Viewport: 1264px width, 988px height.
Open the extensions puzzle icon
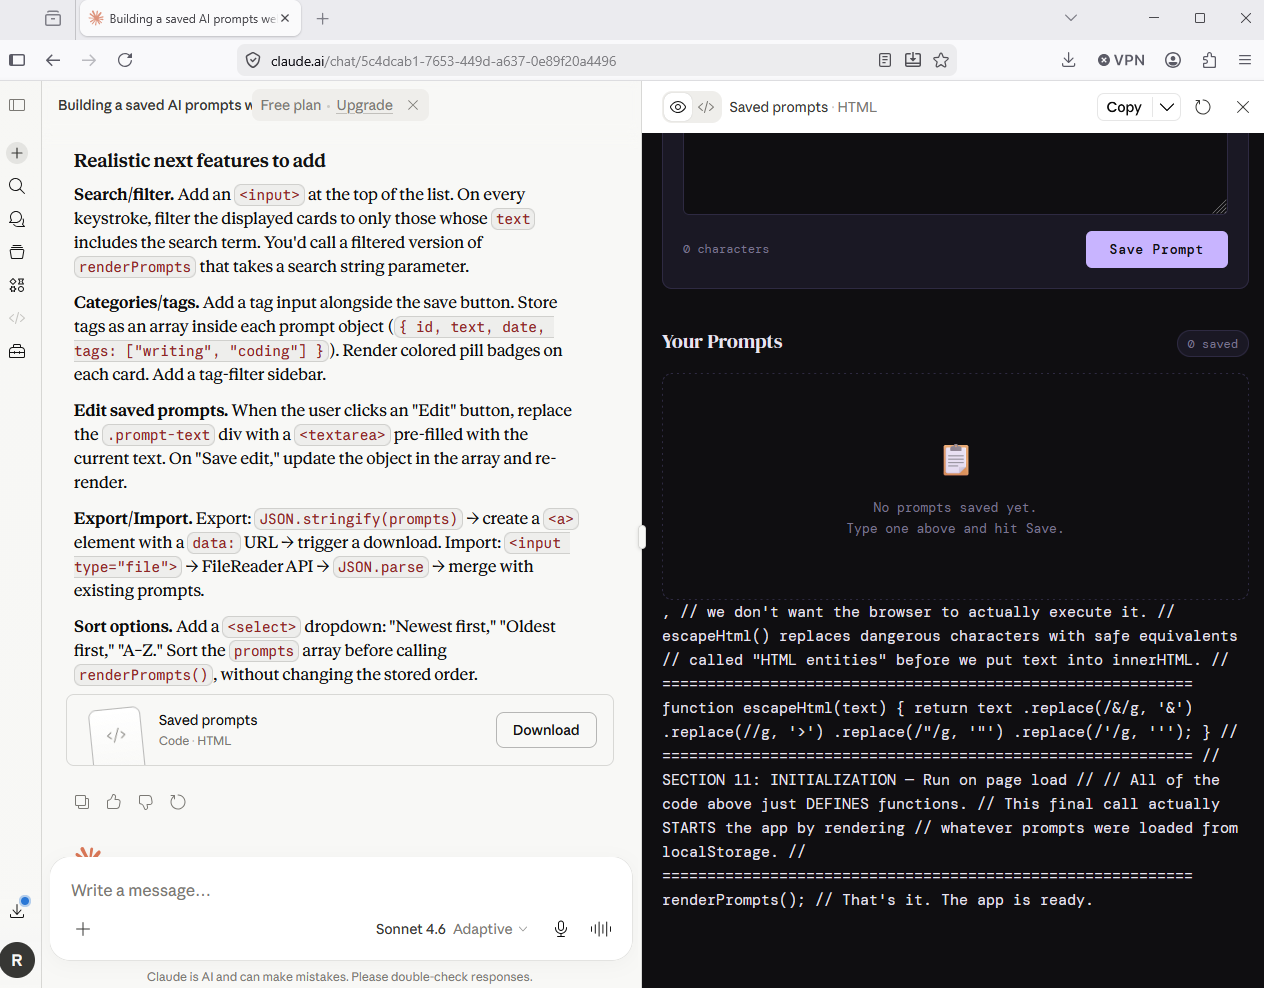[1209, 60]
